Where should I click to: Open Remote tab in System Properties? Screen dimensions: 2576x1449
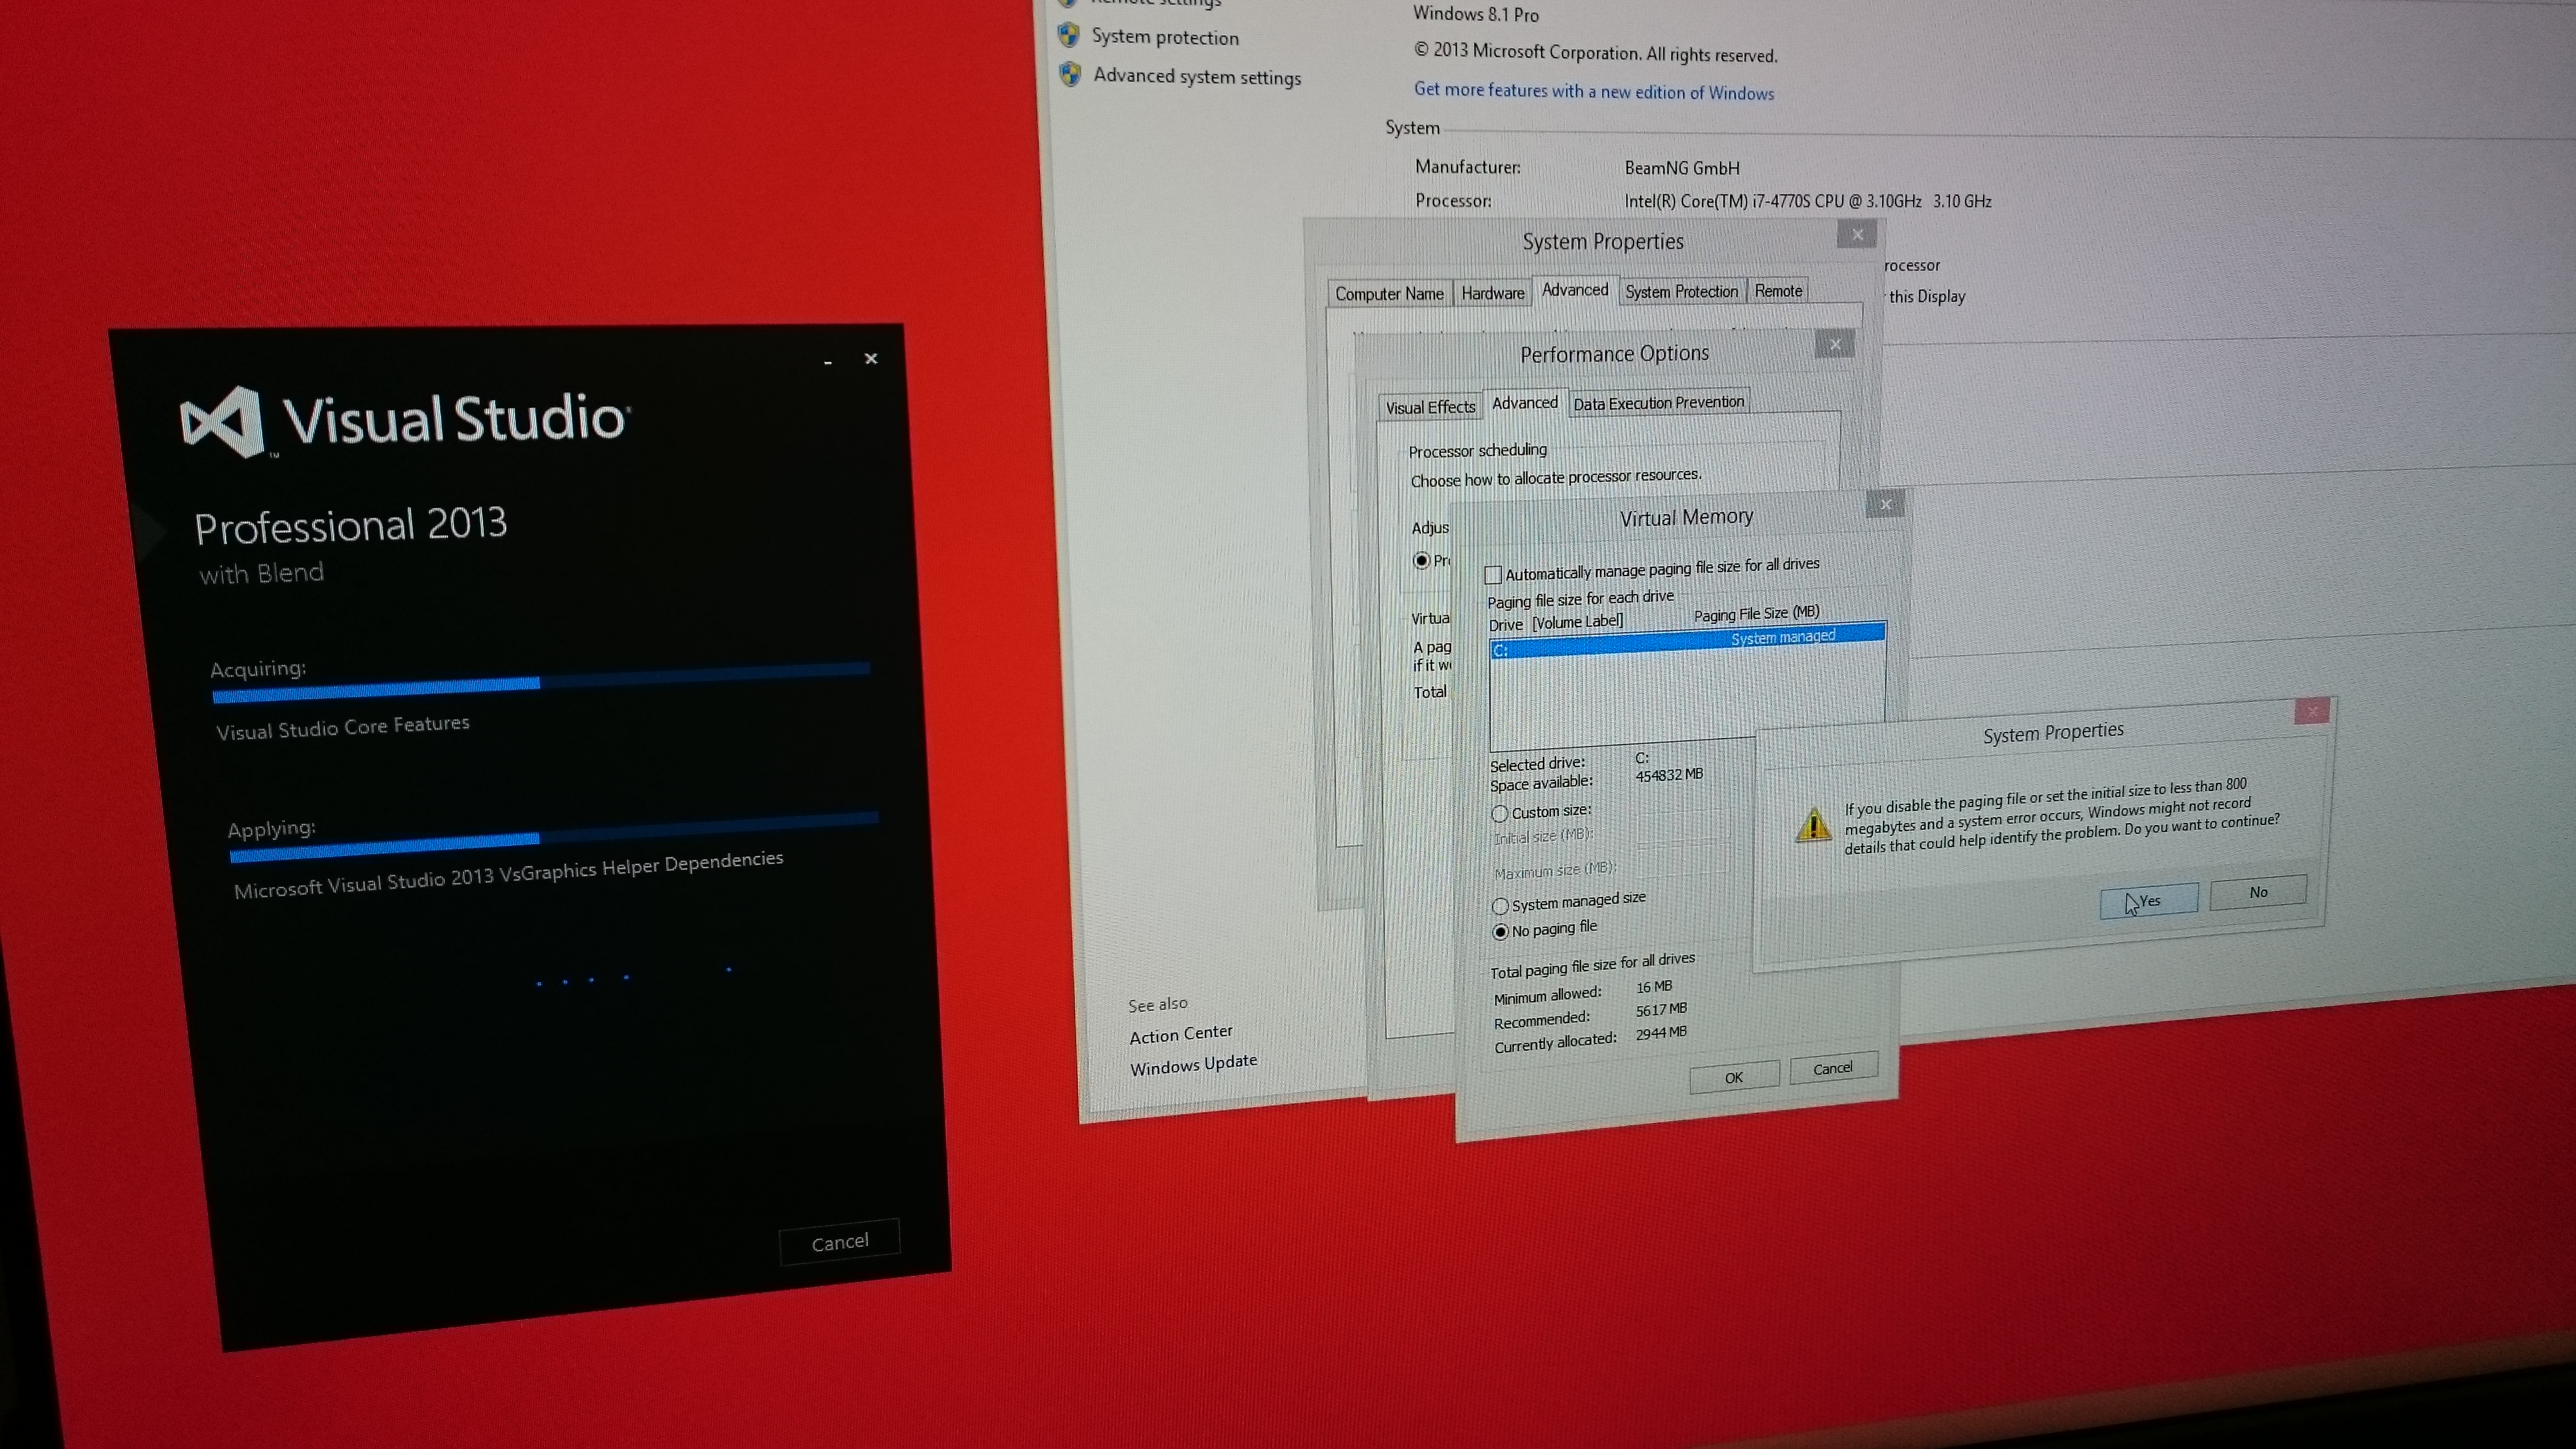point(1778,291)
